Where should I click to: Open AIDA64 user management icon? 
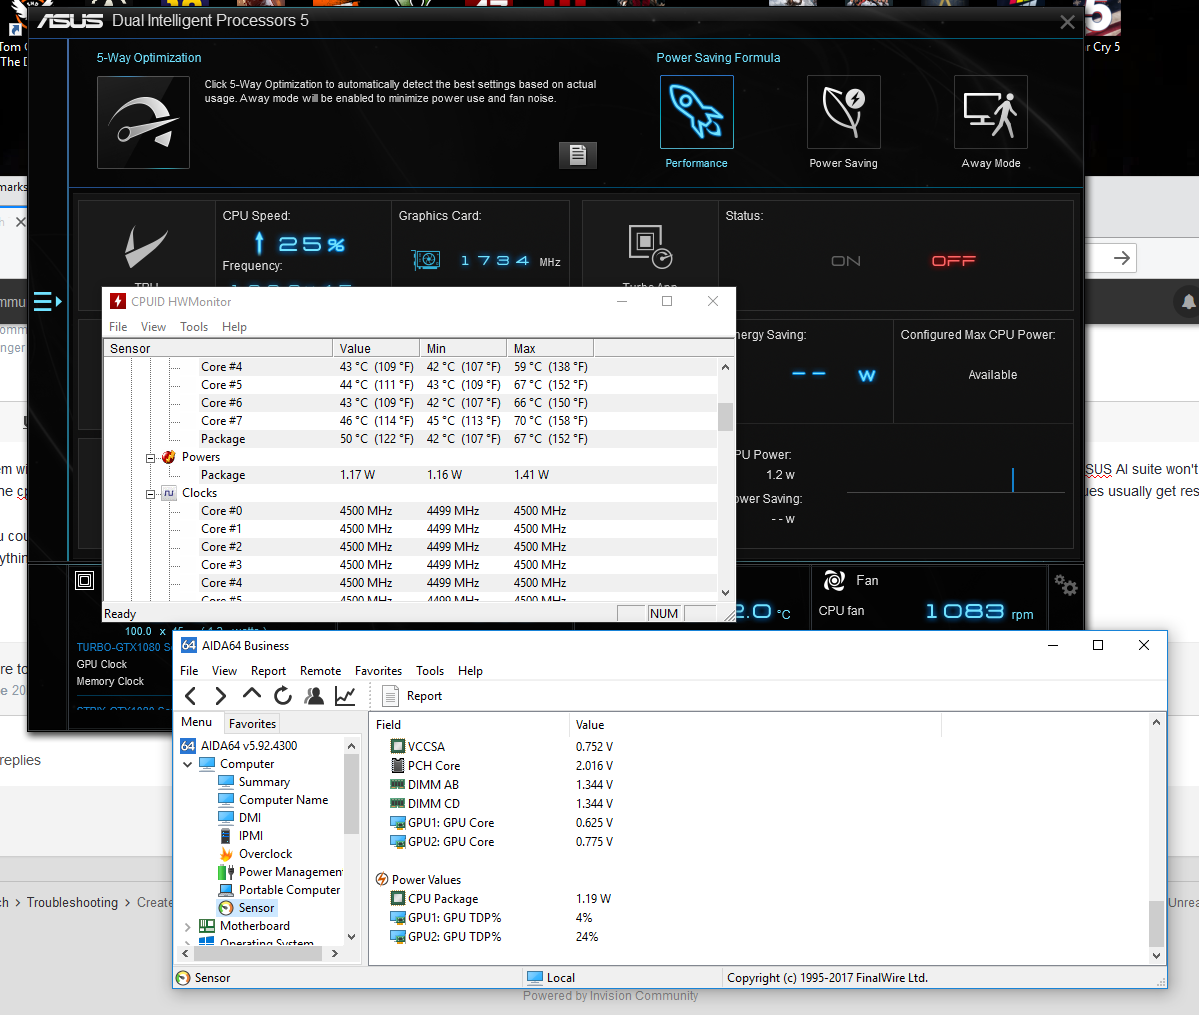pos(314,696)
